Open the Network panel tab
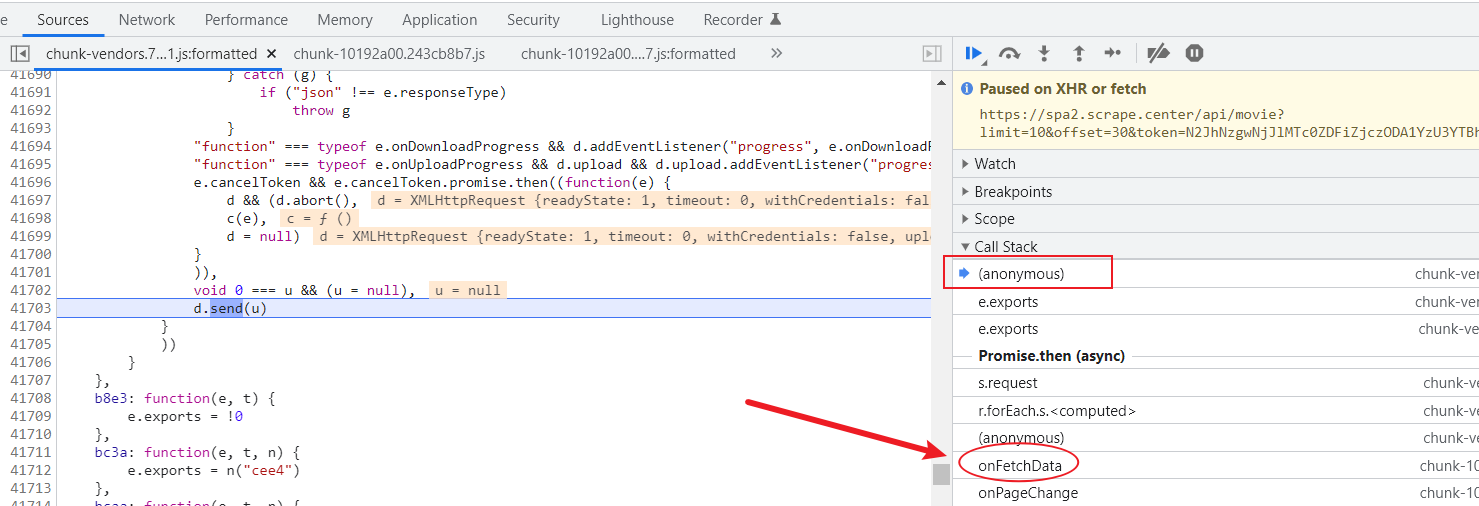 (146, 20)
